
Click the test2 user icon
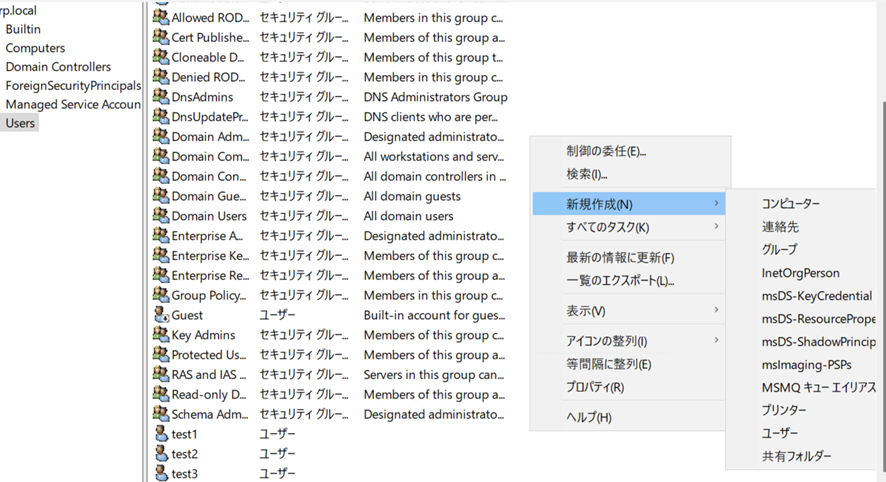point(162,453)
